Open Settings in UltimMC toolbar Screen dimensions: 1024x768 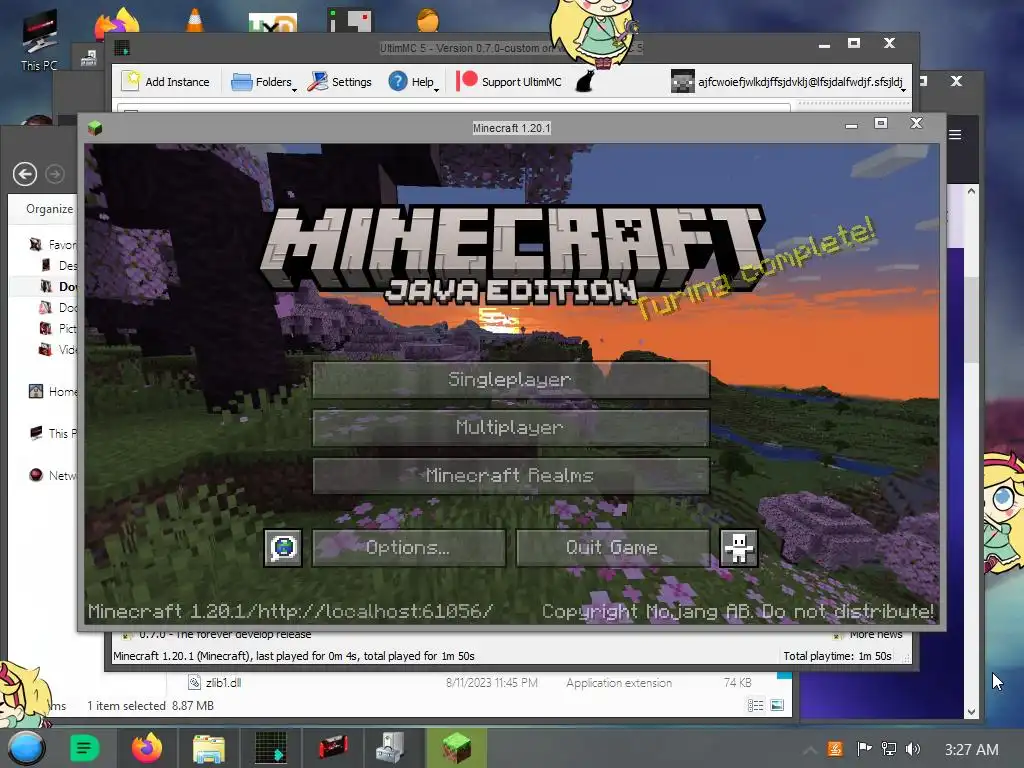coord(340,82)
